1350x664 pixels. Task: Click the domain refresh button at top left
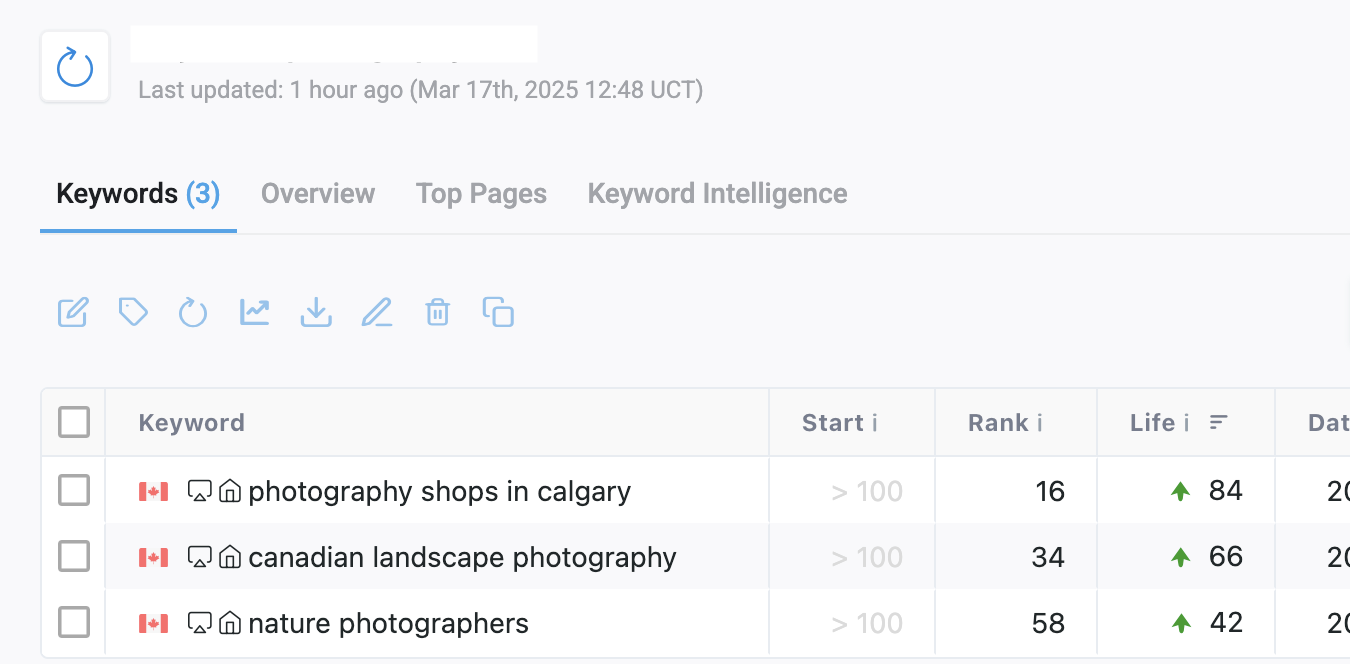(x=75, y=68)
